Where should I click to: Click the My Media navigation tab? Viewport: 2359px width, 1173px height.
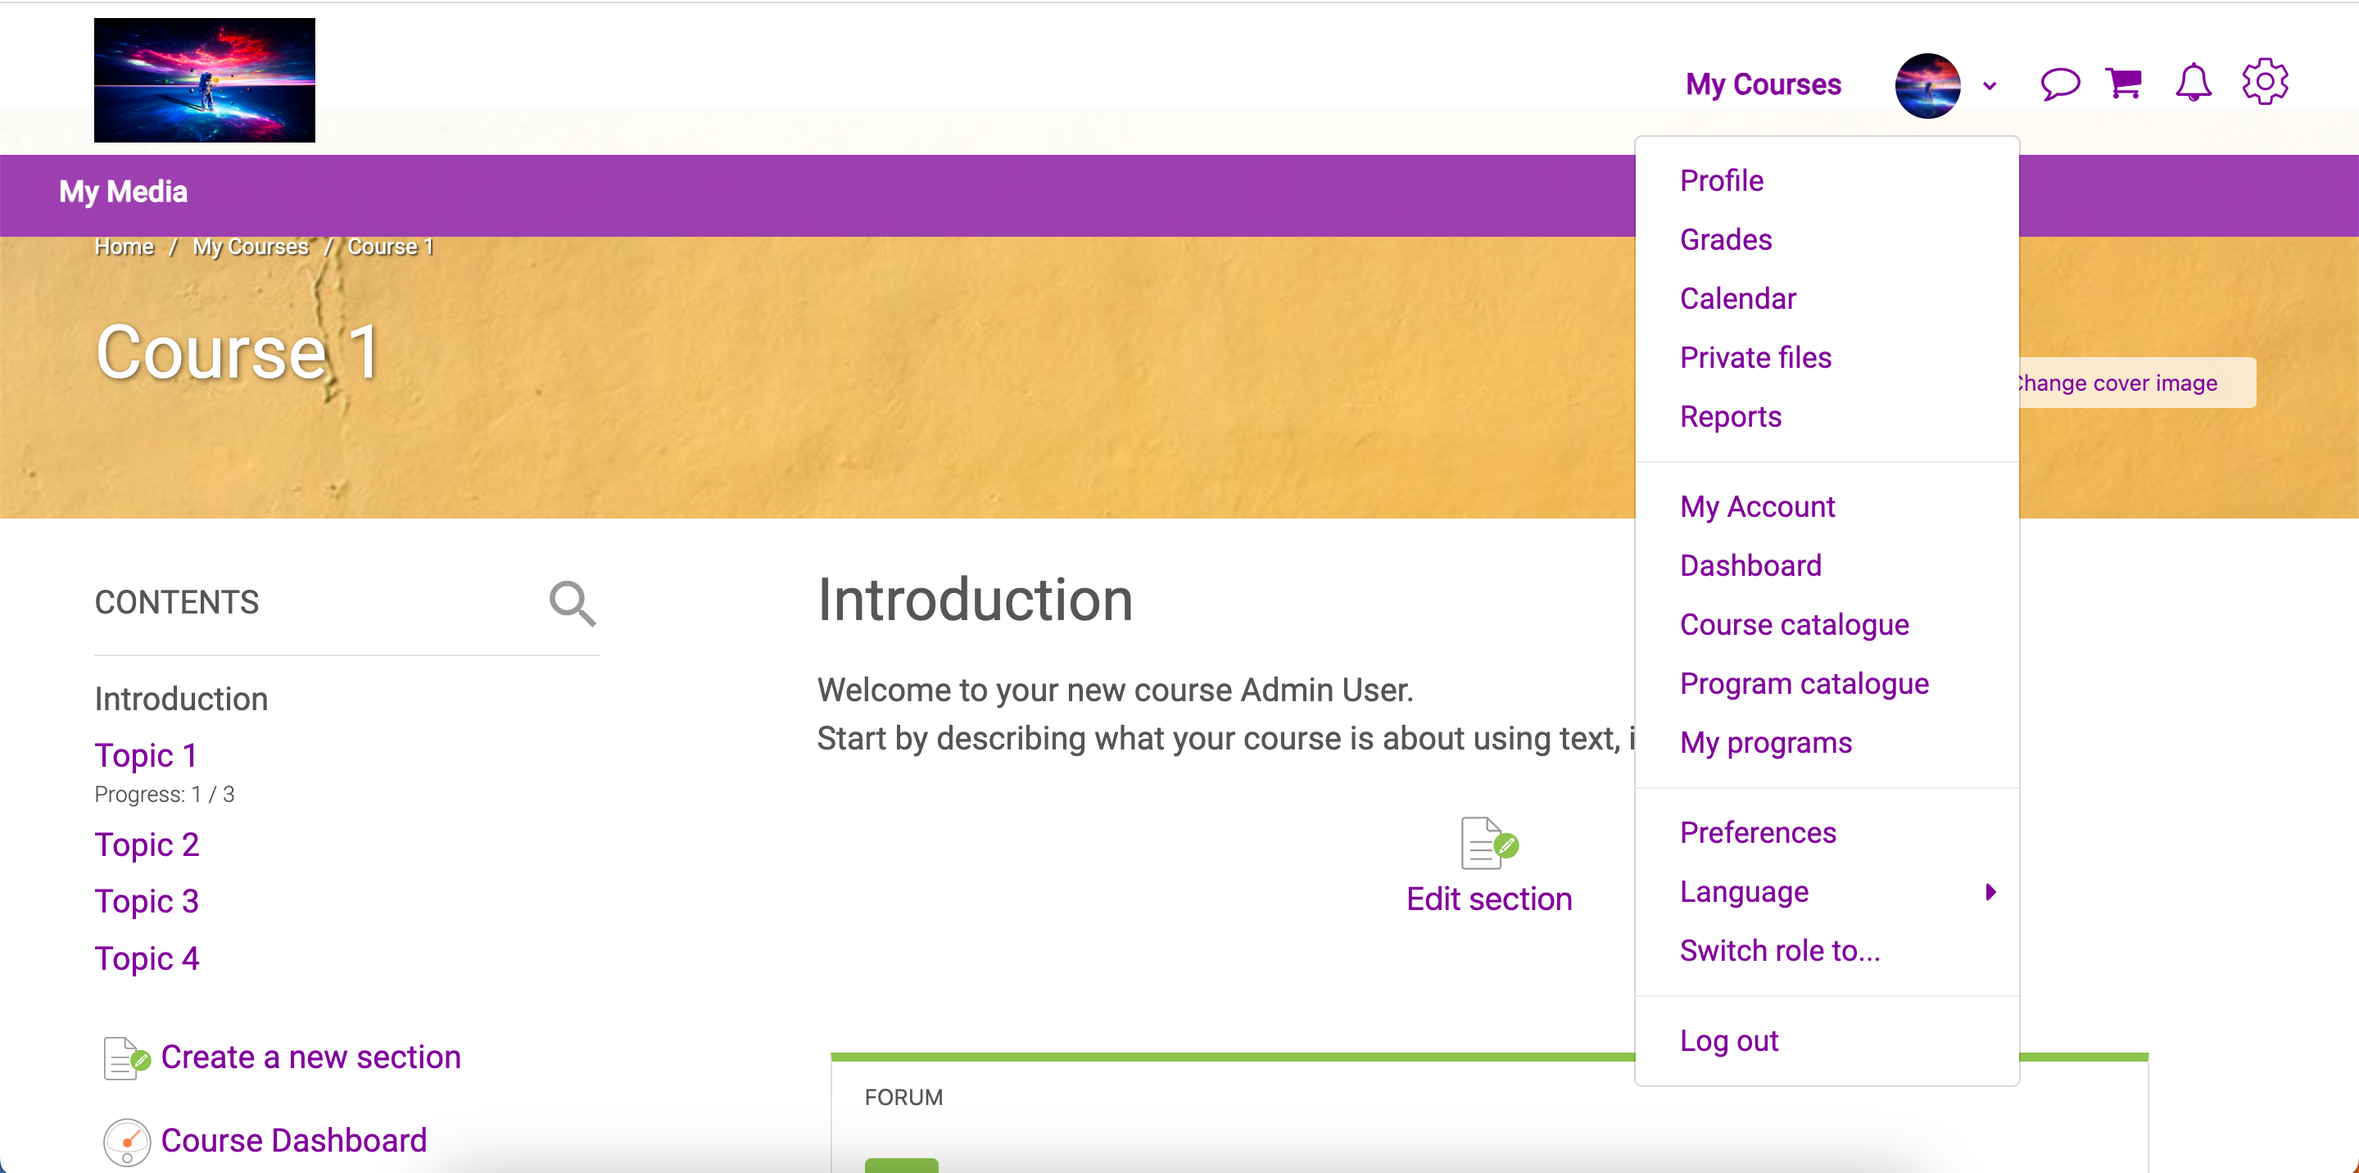tap(123, 192)
